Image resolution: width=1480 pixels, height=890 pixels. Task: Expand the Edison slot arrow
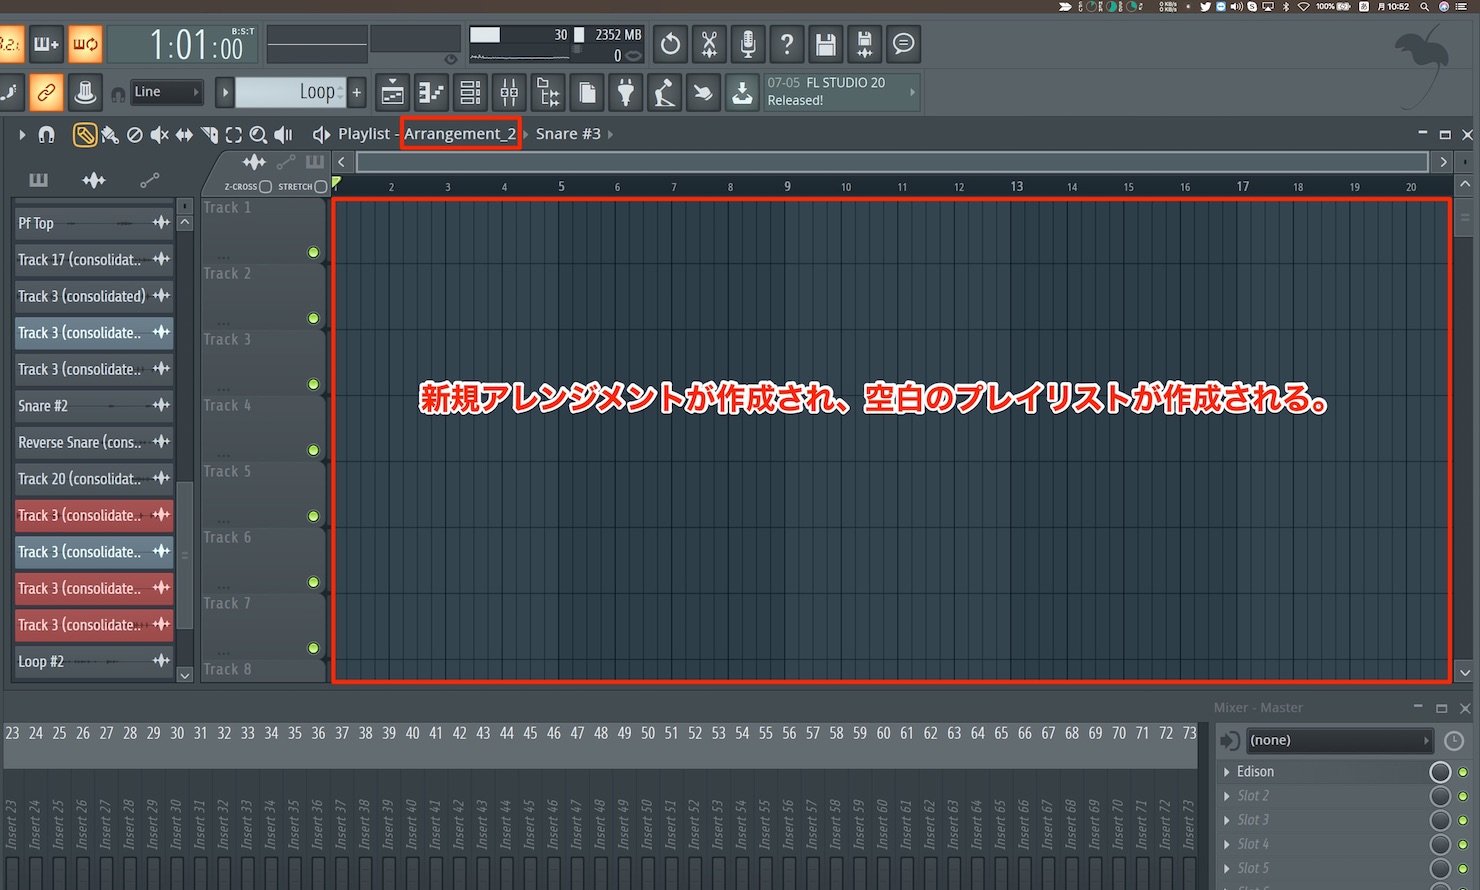(1227, 772)
